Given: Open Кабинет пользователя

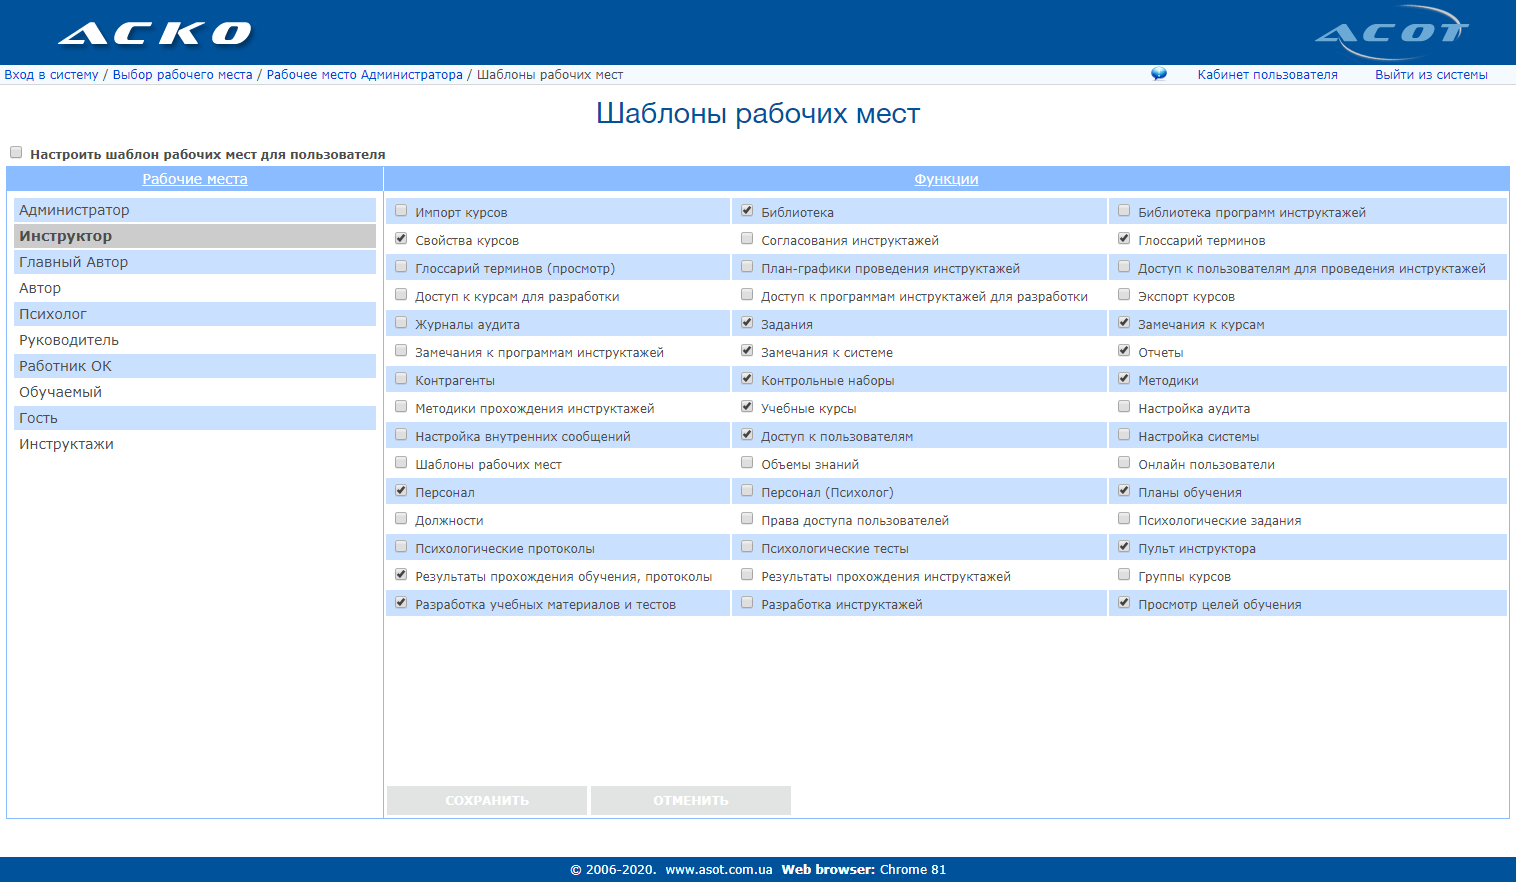Looking at the screenshot, I should [1267, 75].
